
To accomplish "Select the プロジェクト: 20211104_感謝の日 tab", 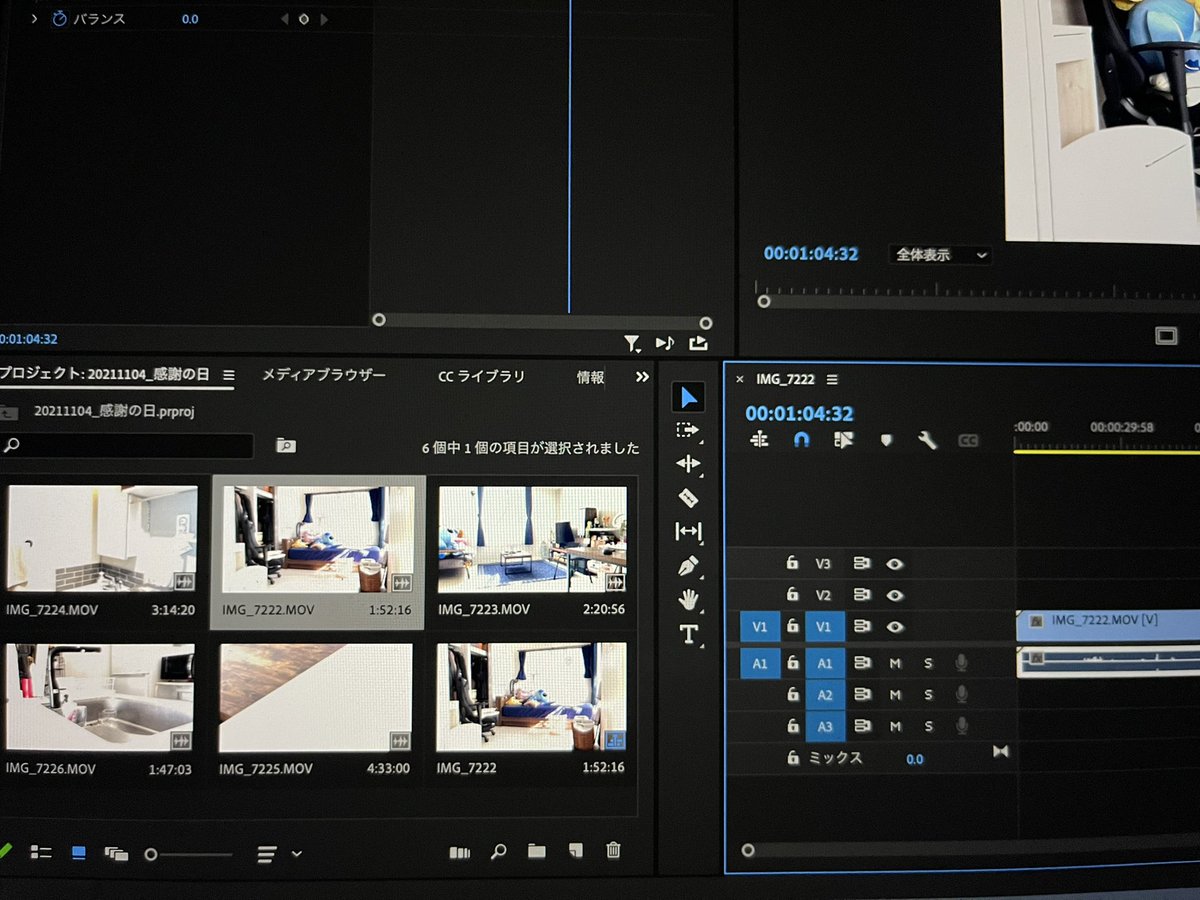I will [104, 374].
